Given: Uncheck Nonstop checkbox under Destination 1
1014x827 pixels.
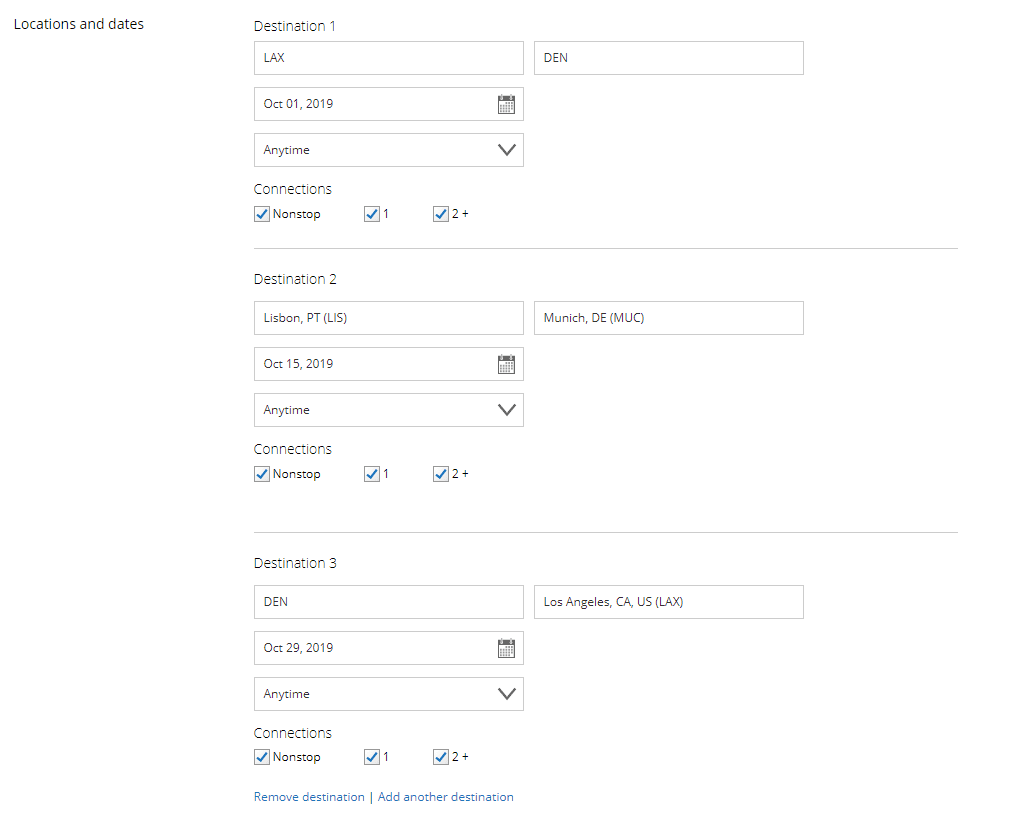Looking at the screenshot, I should 262,214.
